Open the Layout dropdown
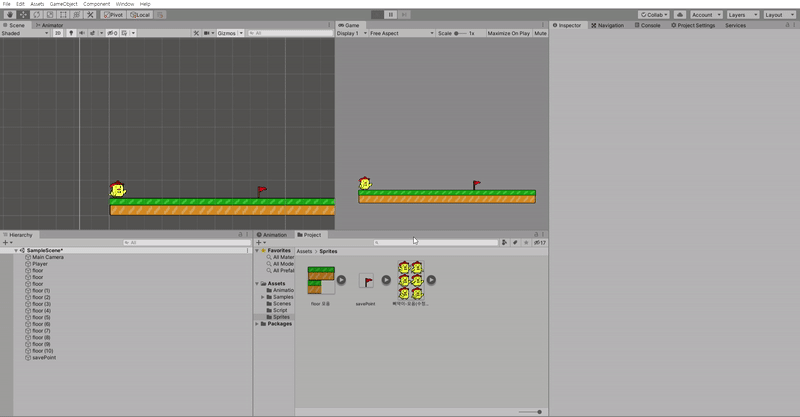 780,15
